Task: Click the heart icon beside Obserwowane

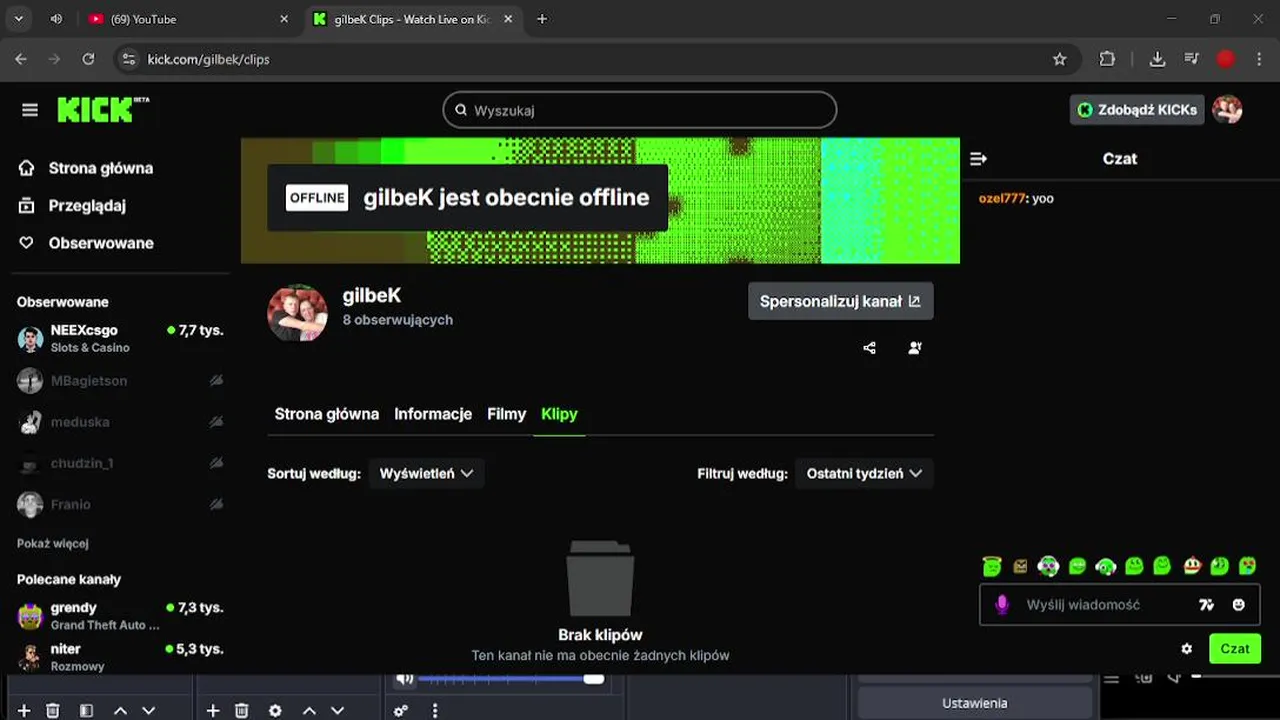Action: click(27, 243)
